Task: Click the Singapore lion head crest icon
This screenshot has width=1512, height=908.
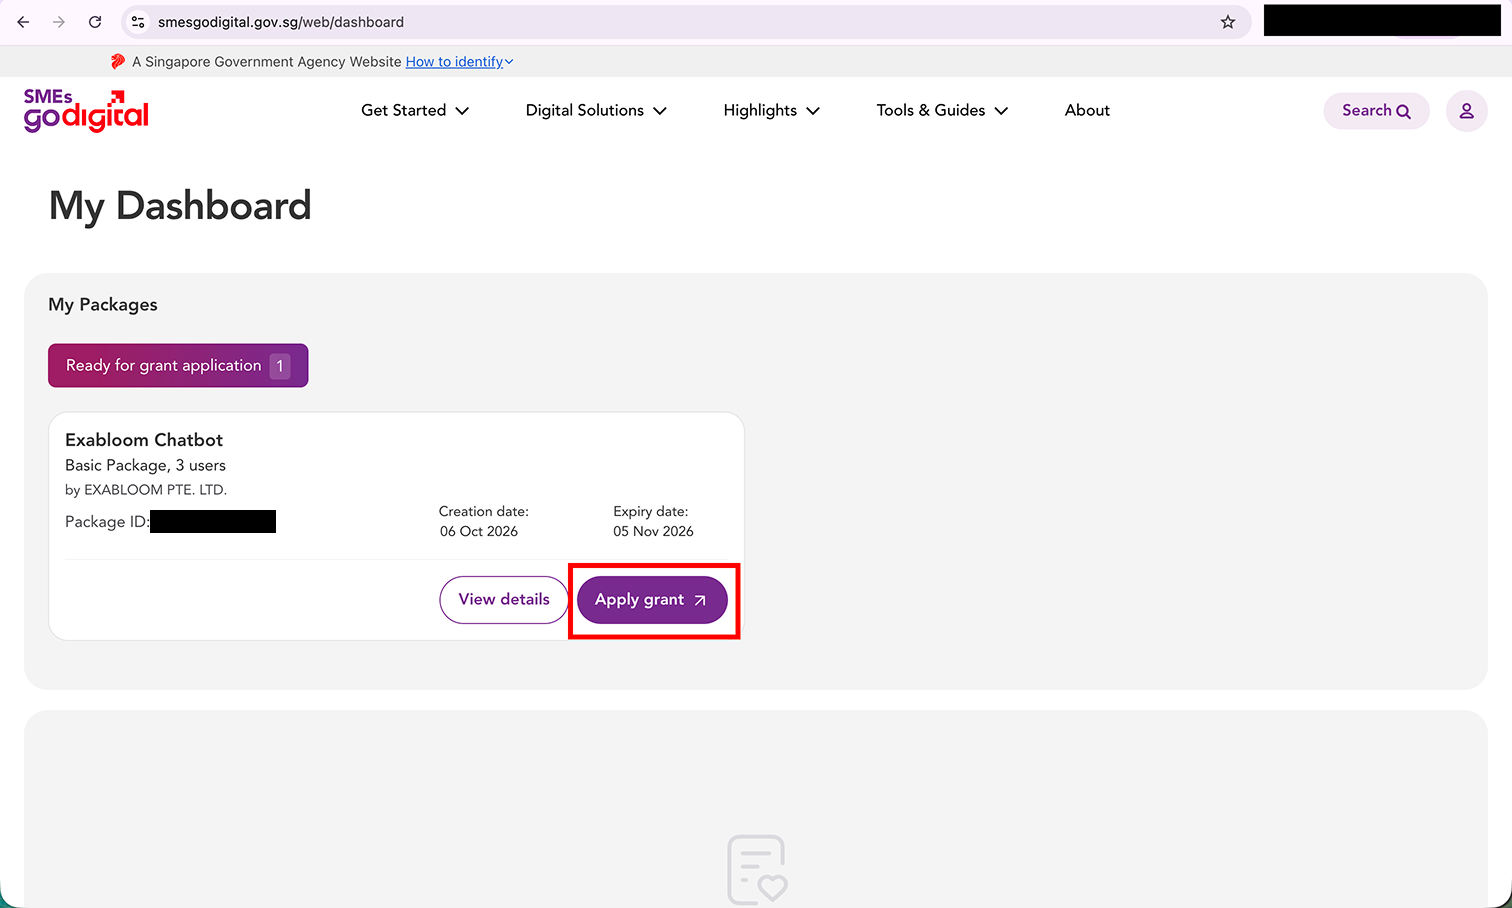Action: (x=118, y=61)
